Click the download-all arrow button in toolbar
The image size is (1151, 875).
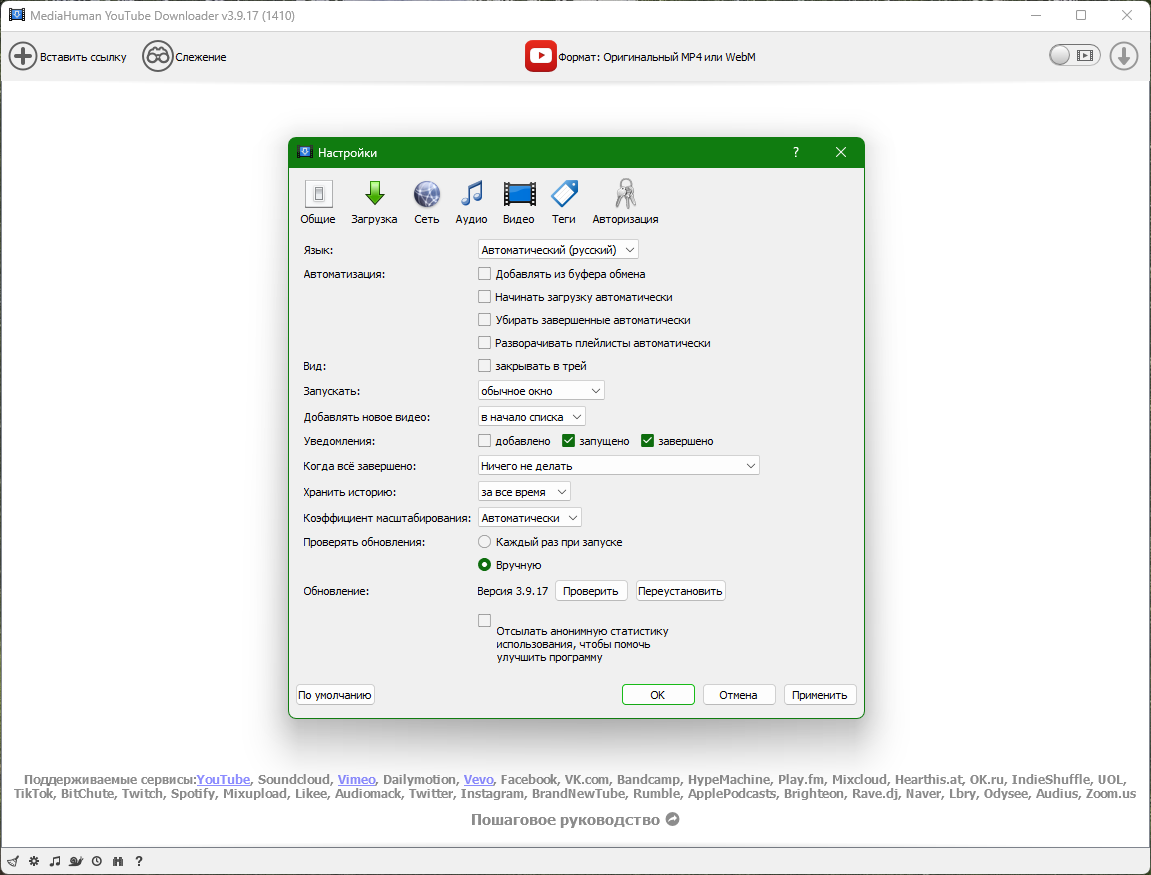coord(1124,56)
